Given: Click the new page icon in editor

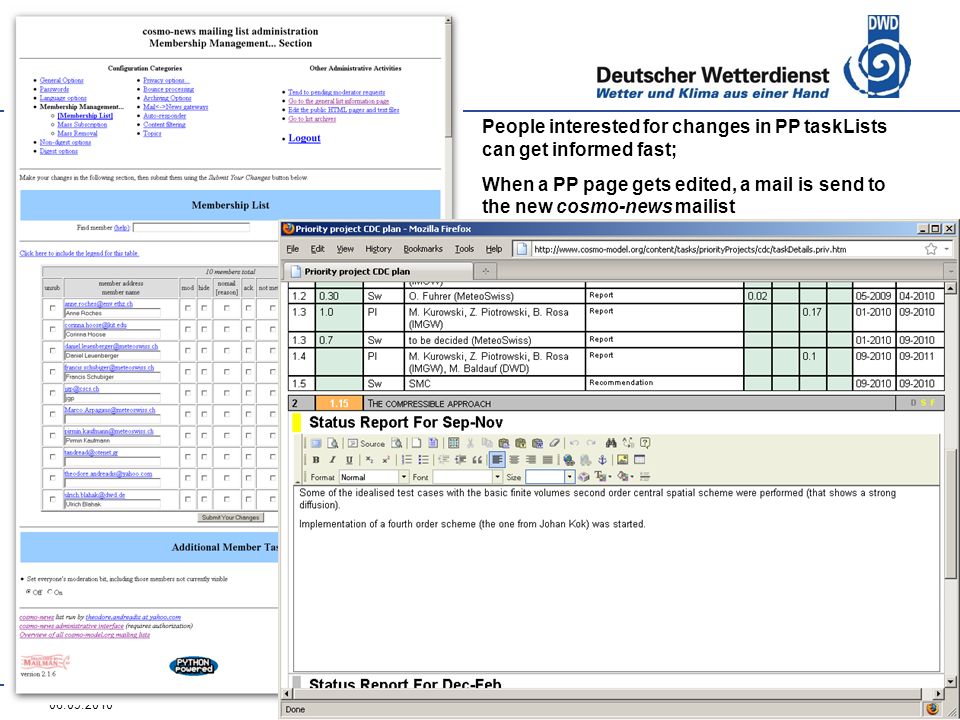Looking at the screenshot, I should [416, 443].
